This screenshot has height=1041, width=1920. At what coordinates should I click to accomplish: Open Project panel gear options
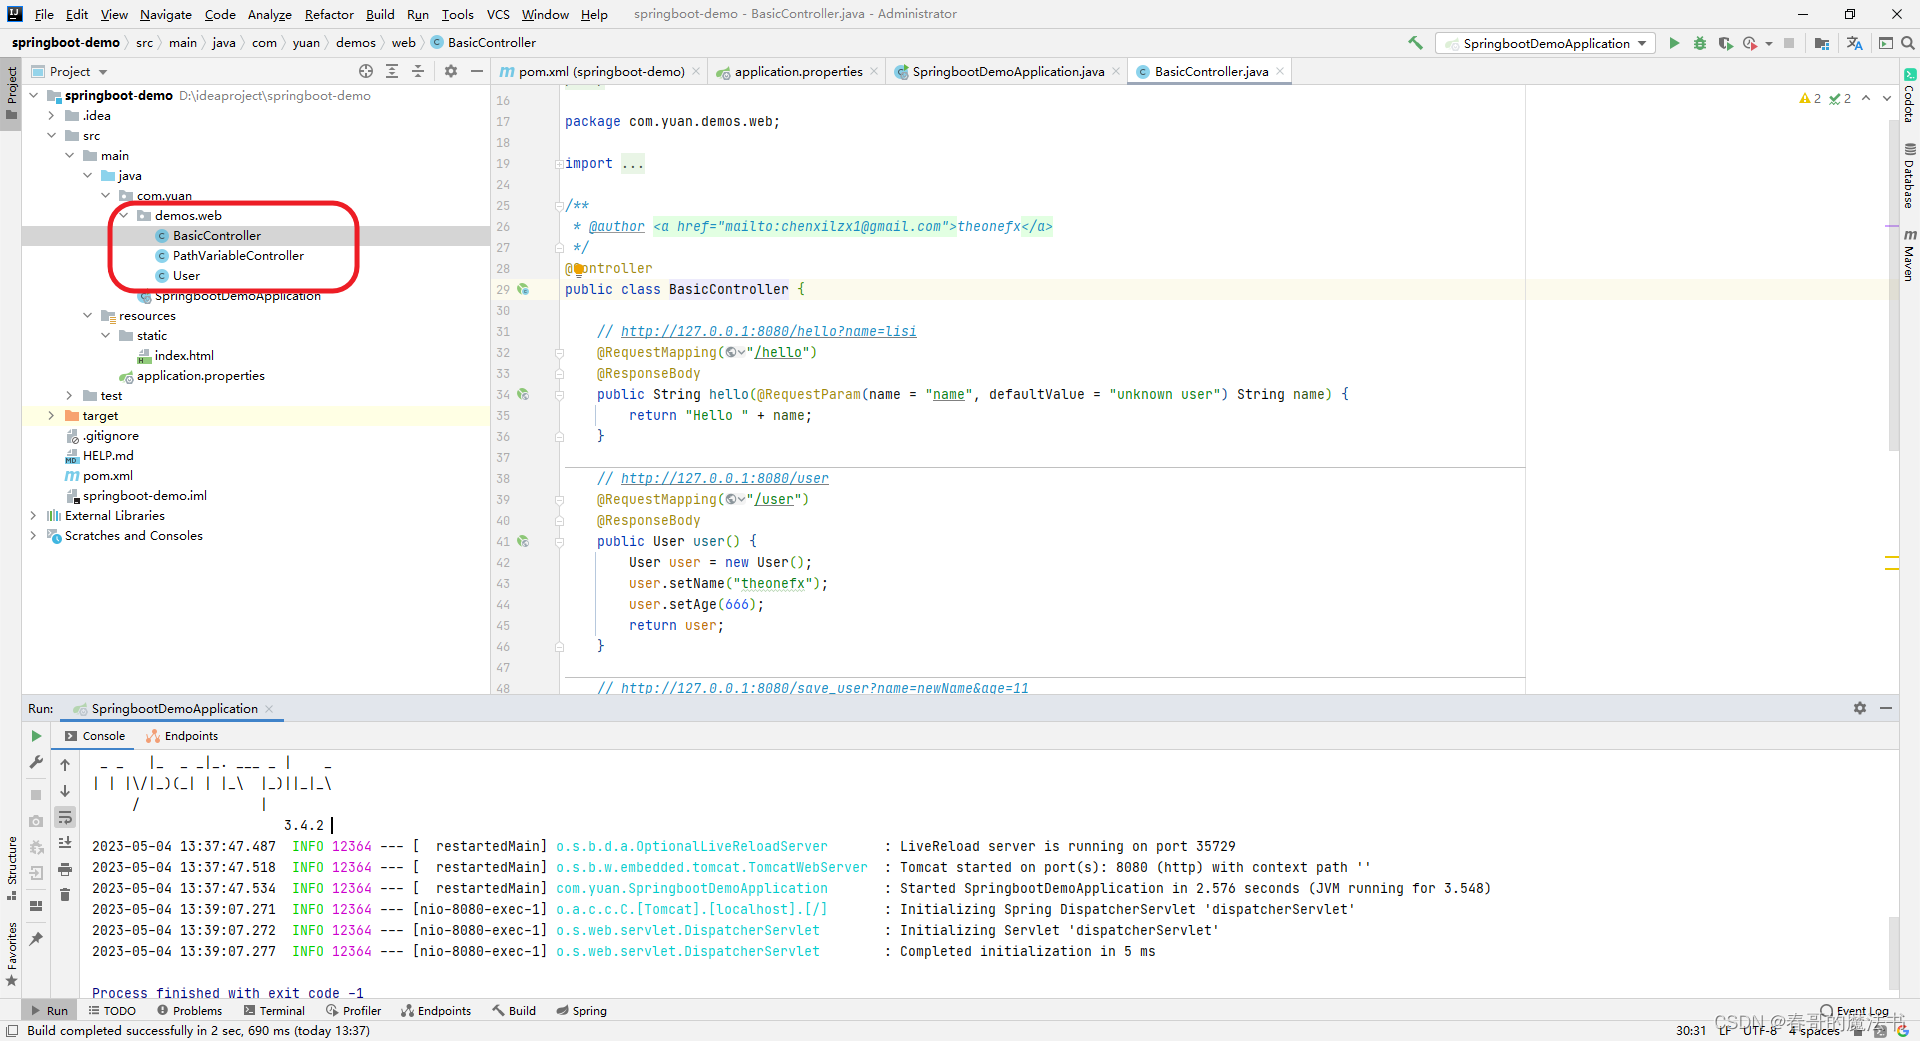451,71
